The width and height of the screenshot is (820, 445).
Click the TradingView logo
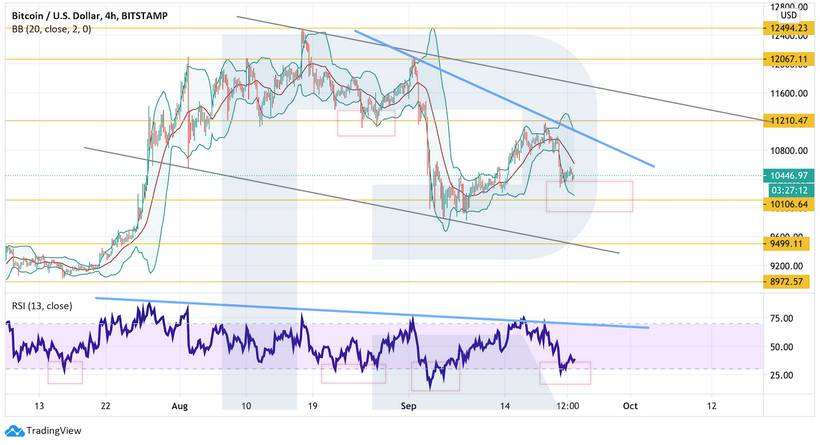pyautogui.click(x=15, y=431)
